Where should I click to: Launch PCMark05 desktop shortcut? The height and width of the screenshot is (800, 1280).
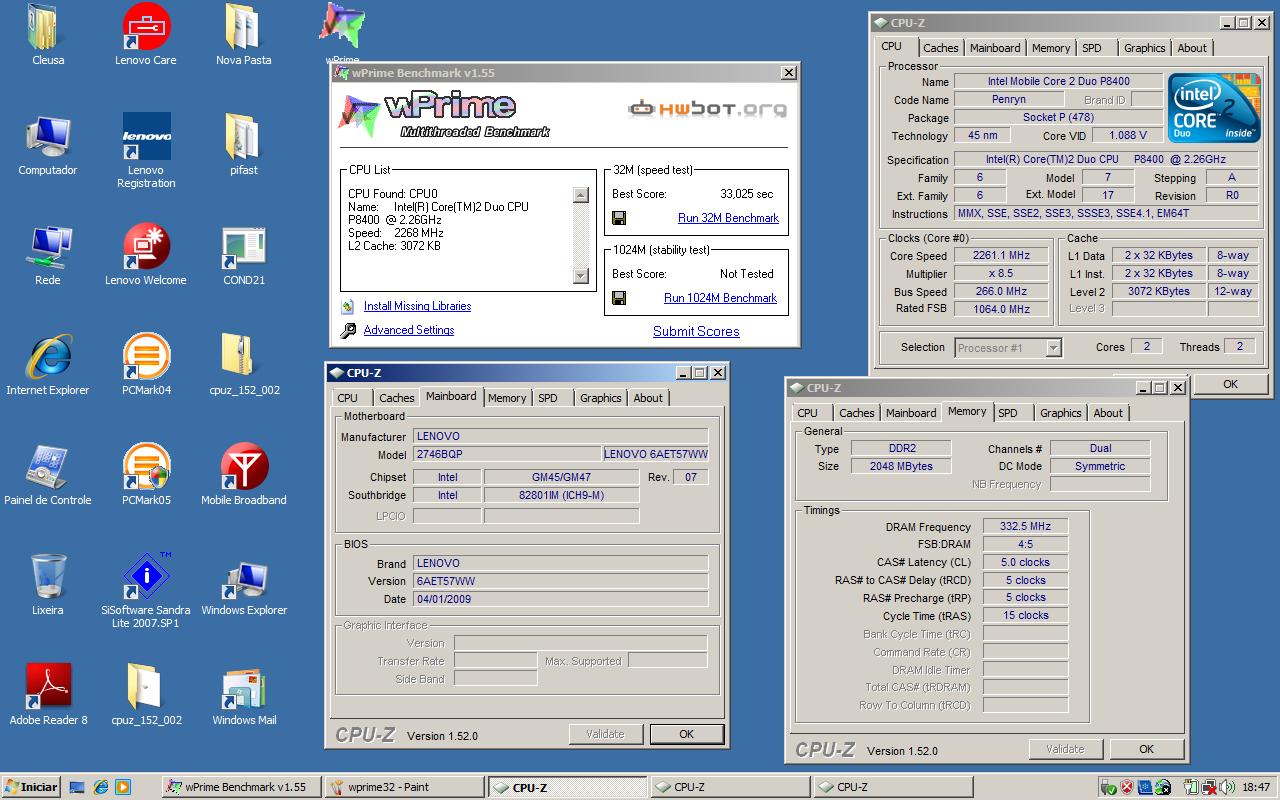click(x=146, y=468)
